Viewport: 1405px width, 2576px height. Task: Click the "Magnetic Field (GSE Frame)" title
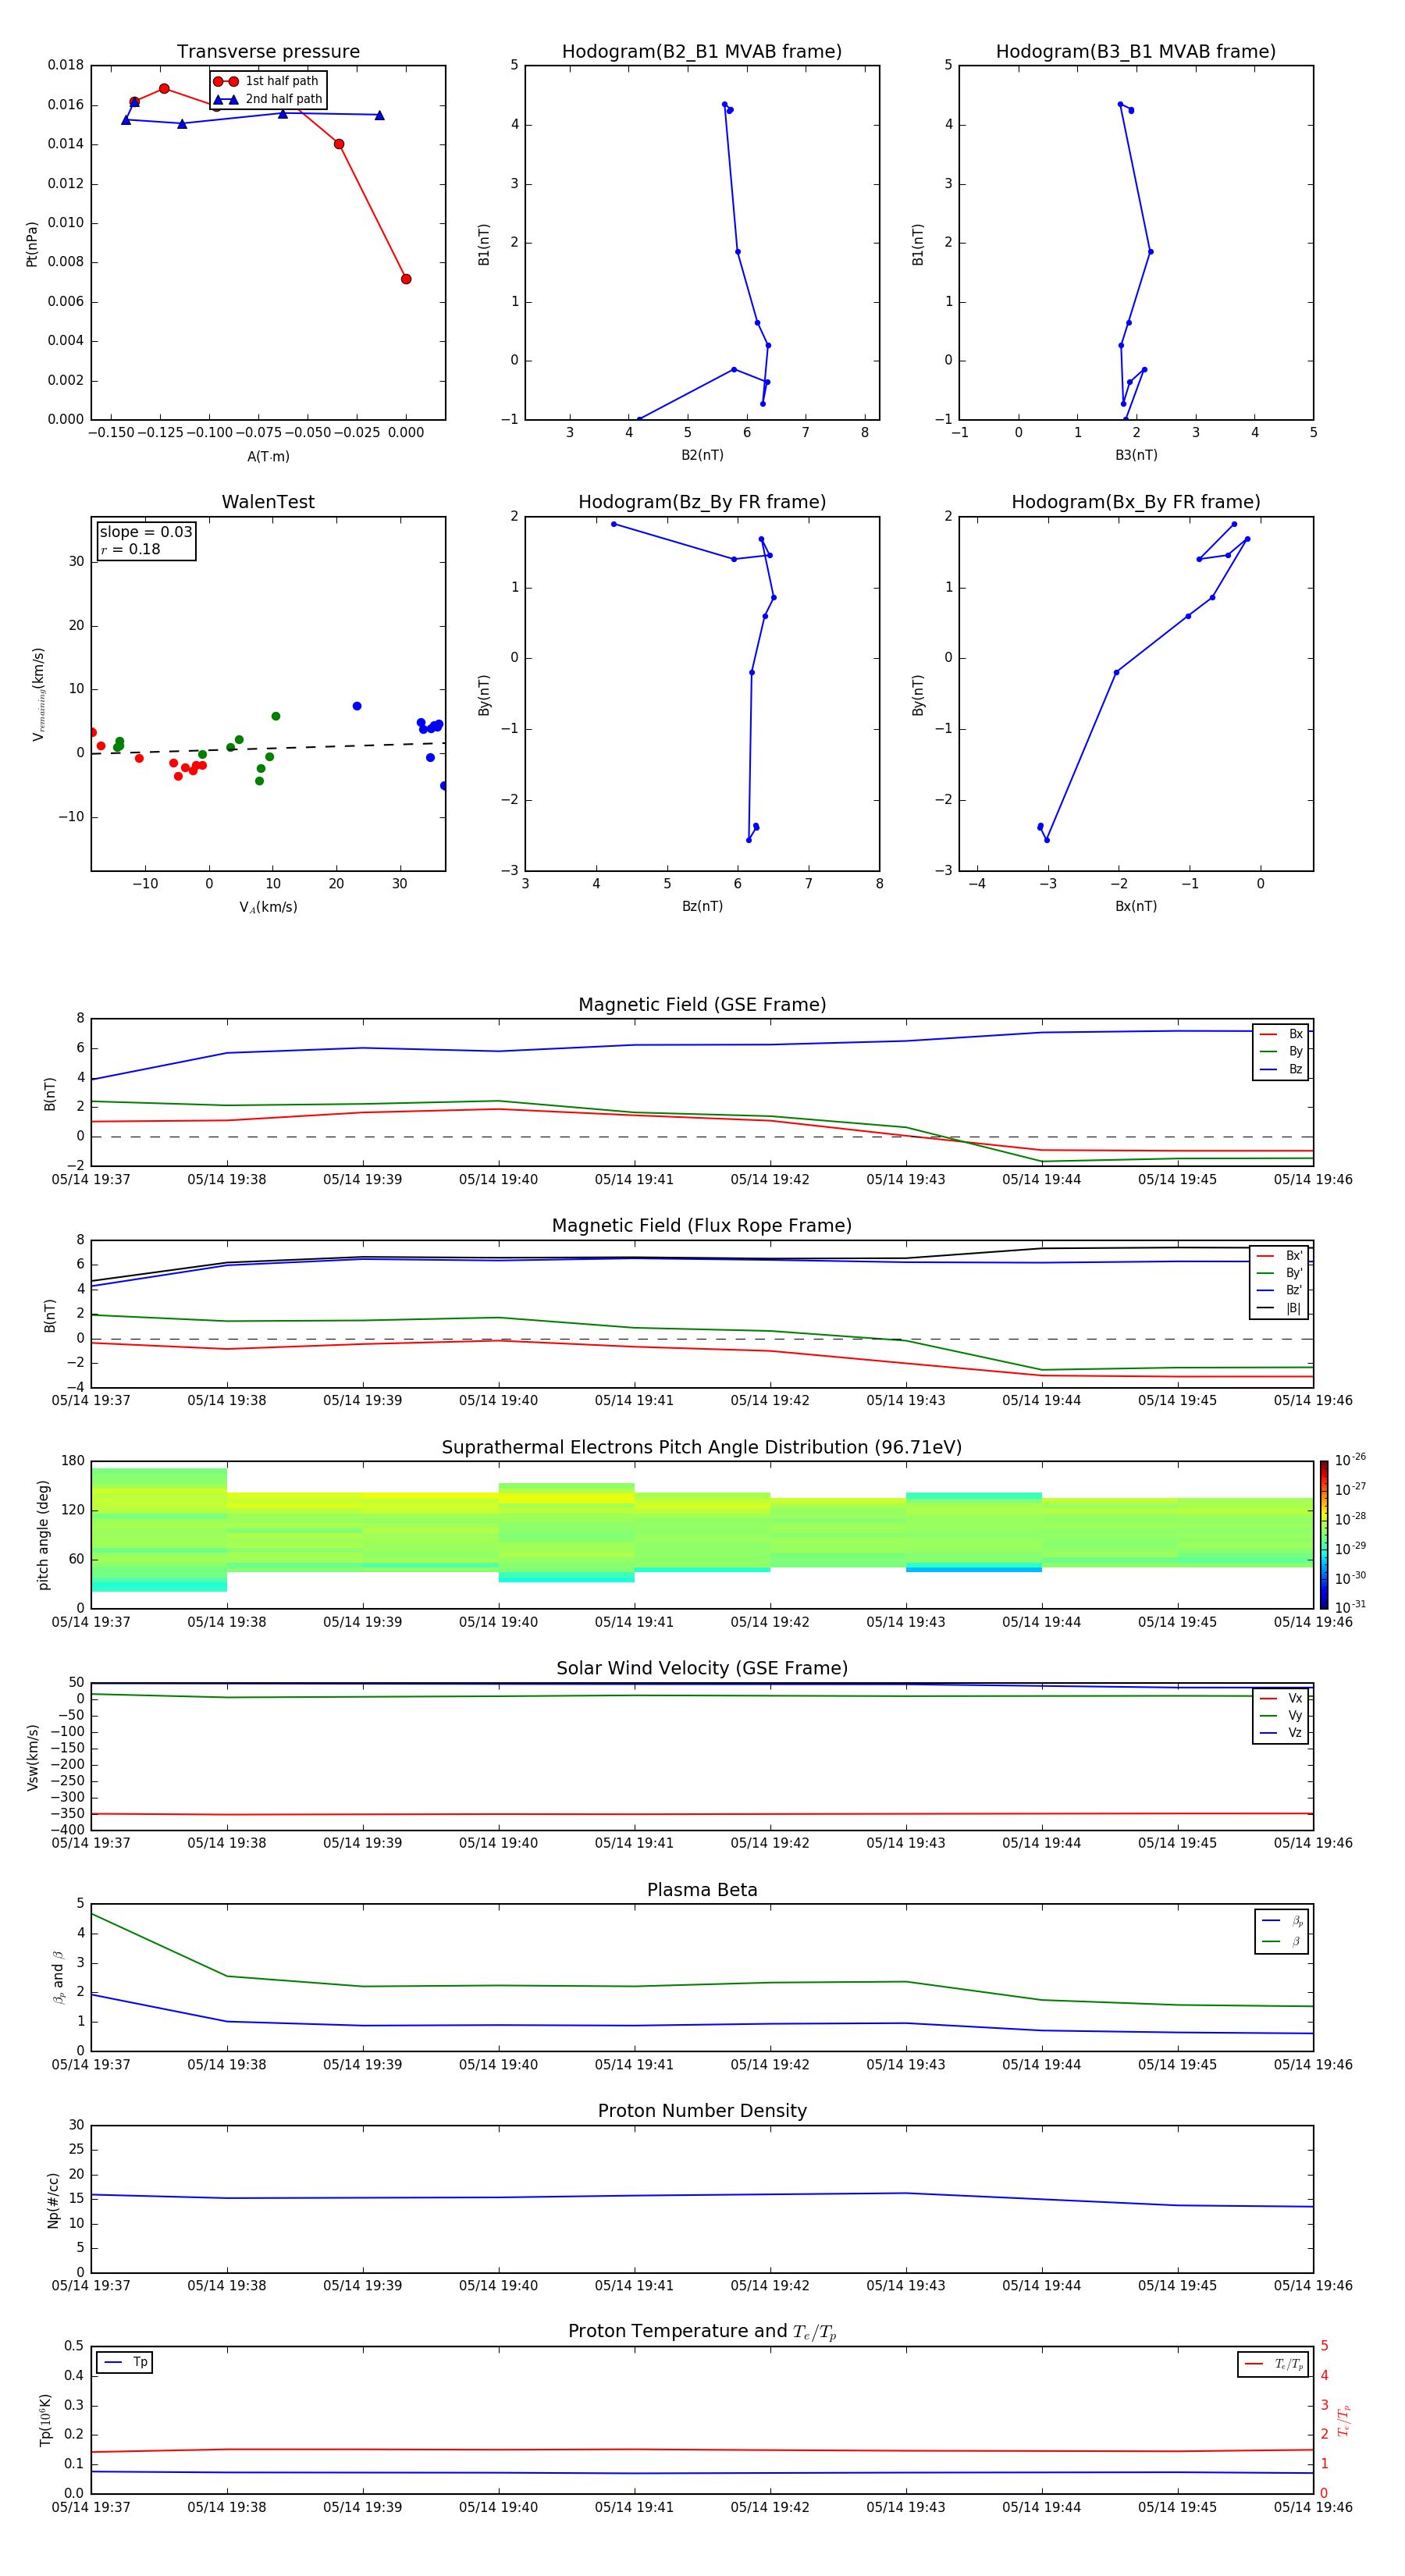702,1005
